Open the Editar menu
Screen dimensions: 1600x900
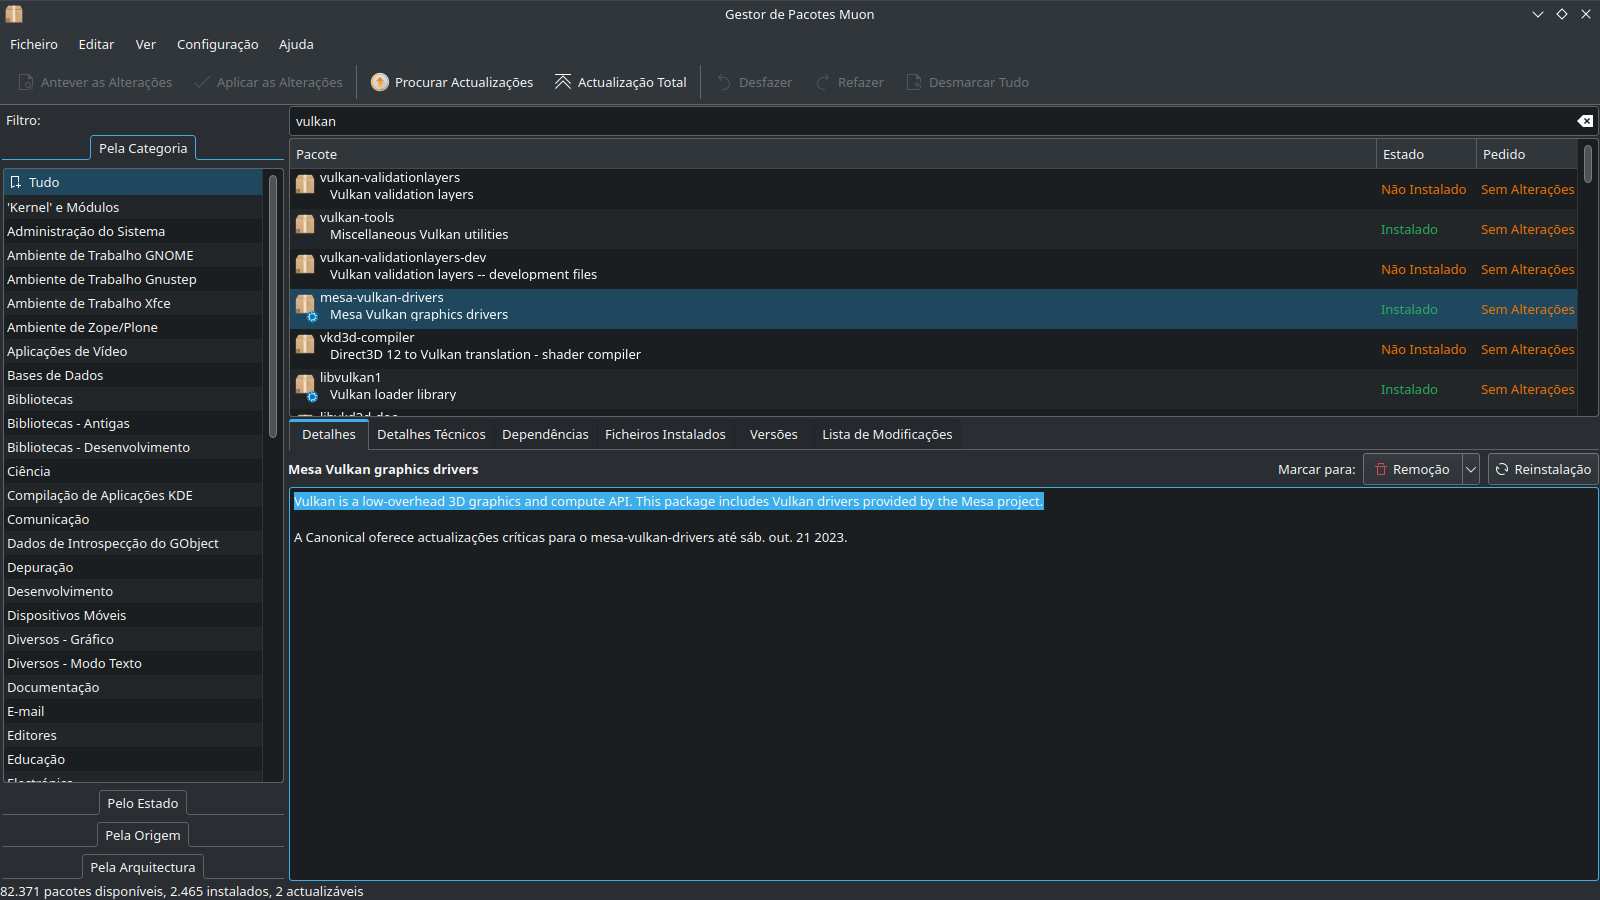coord(96,44)
